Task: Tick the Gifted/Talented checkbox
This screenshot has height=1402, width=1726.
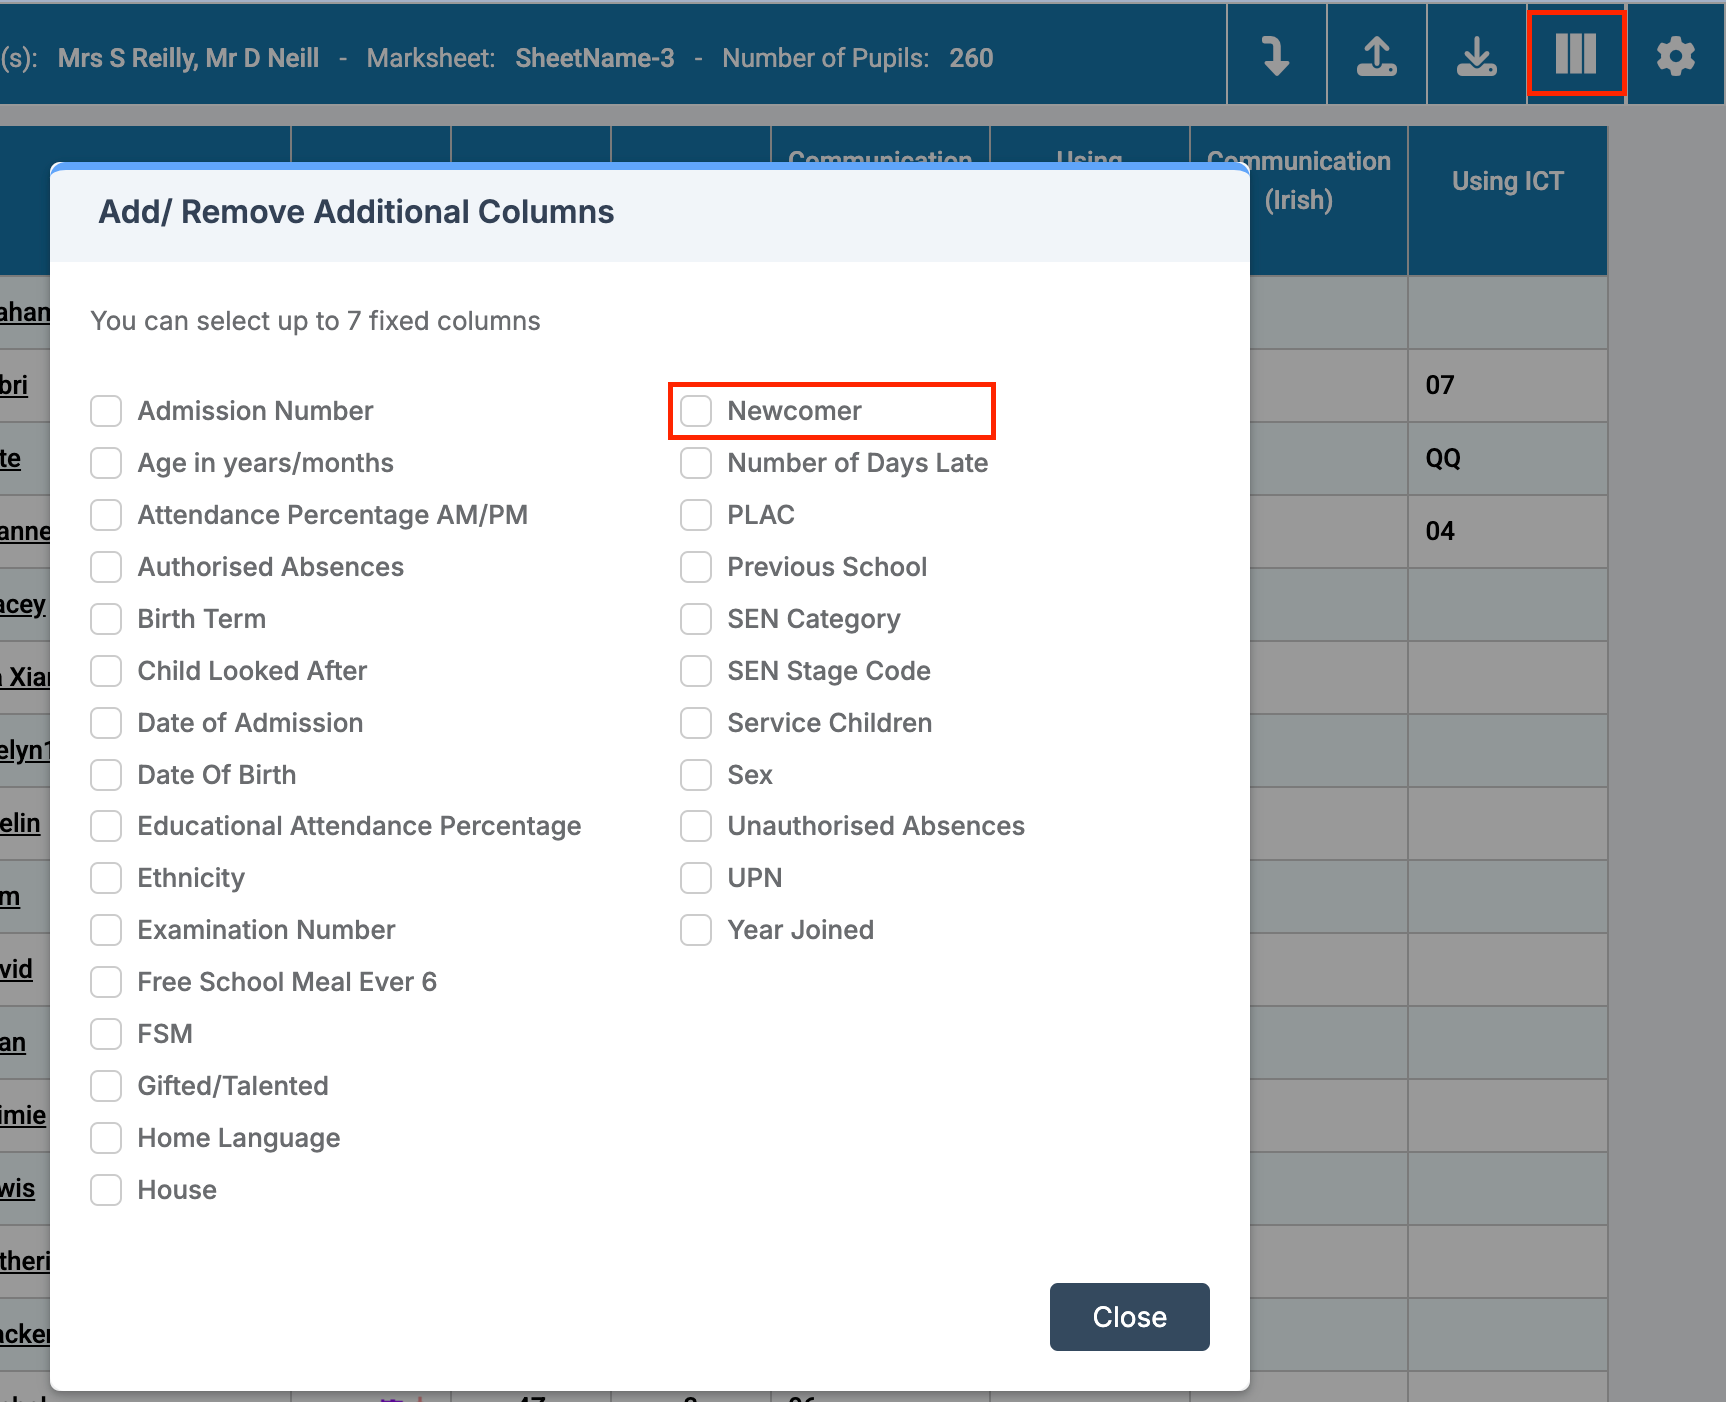Action: pos(106,1086)
